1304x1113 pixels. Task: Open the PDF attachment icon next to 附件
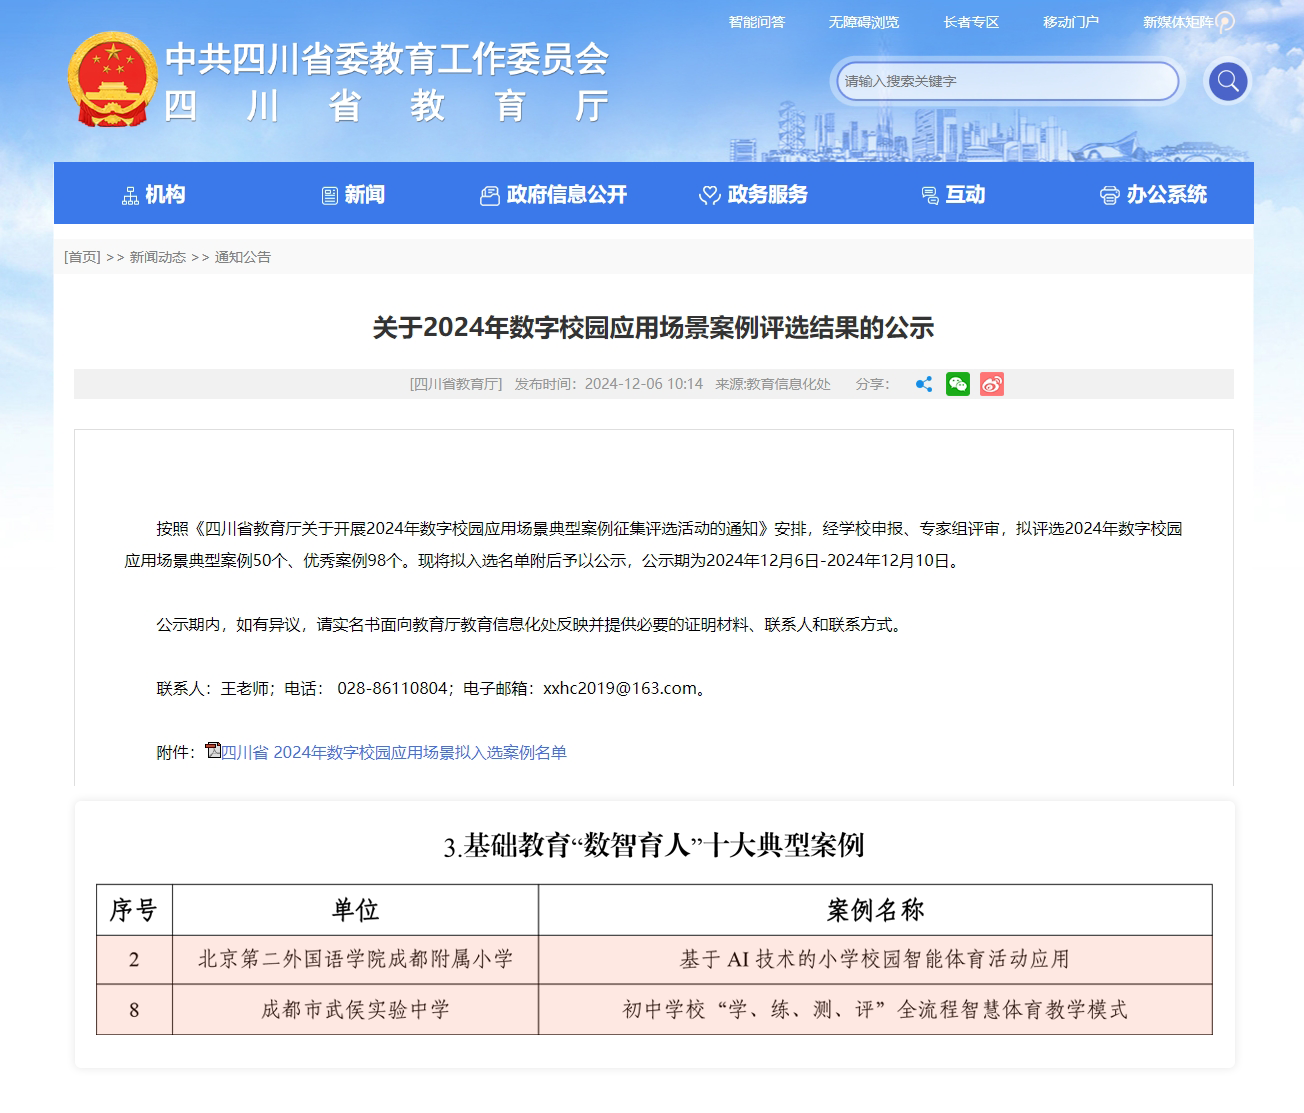pyautogui.click(x=212, y=750)
